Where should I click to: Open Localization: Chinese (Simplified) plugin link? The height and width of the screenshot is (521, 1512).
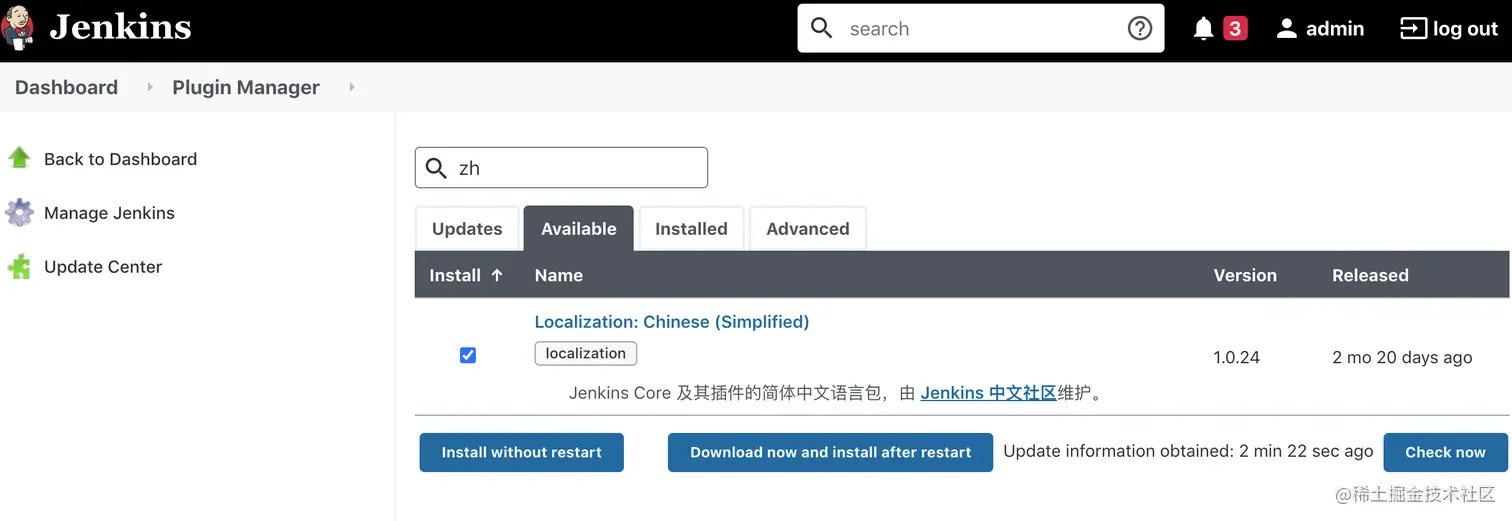(x=672, y=322)
